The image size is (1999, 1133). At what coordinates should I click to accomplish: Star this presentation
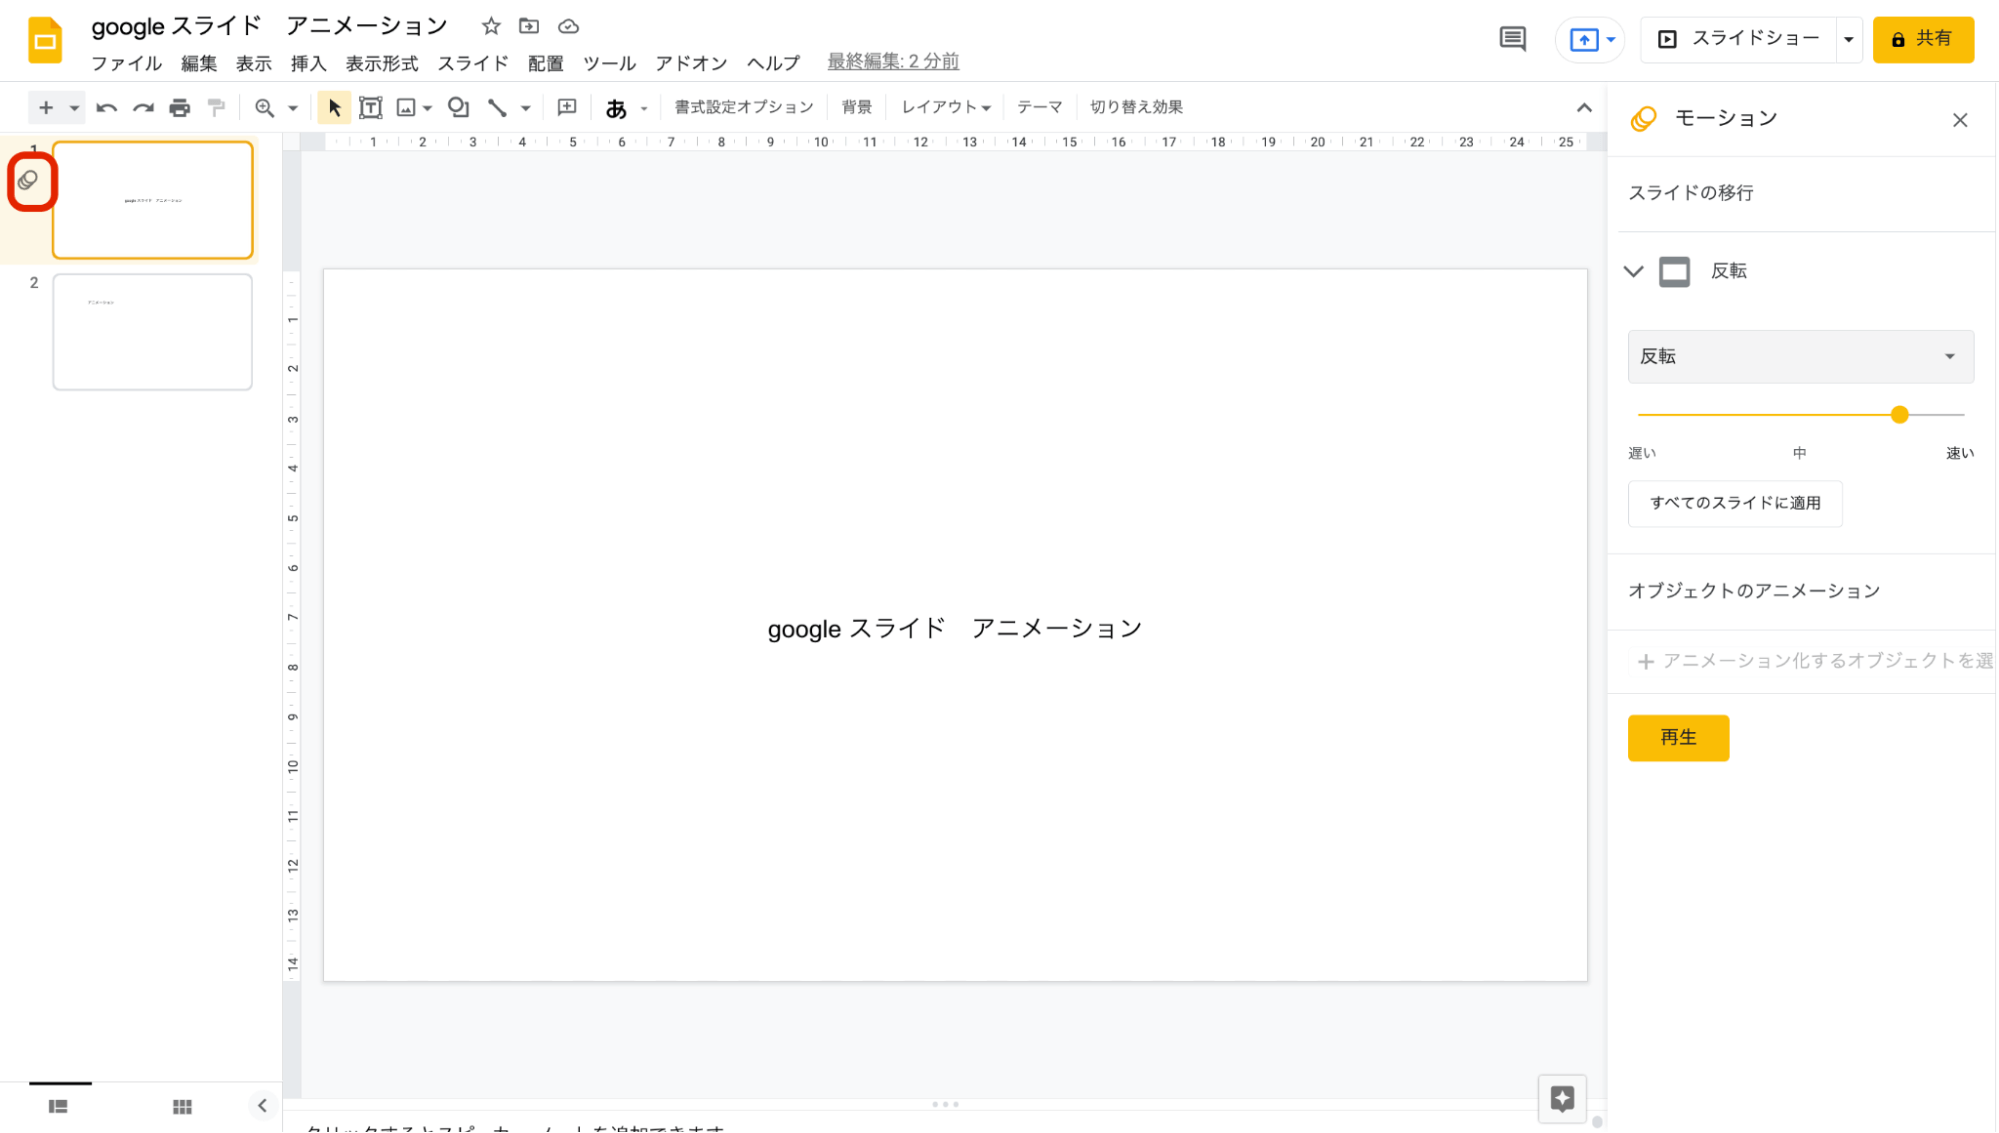point(490,26)
